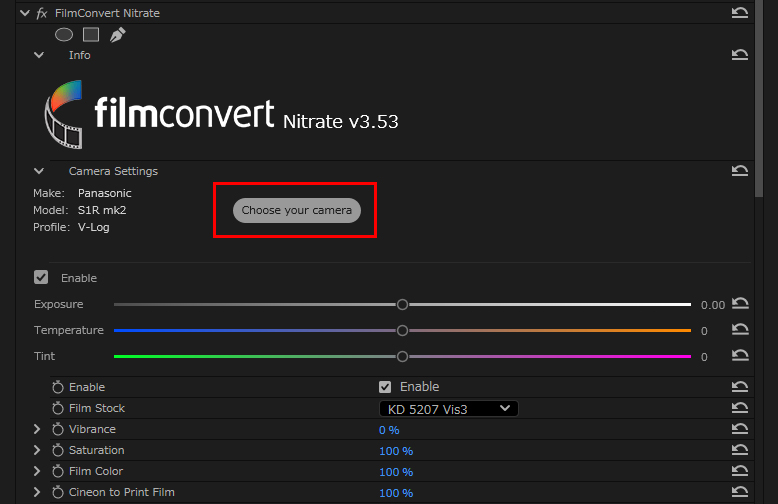Uncheck the Enable checkbox above Exposure
778x504 pixels.
pos(41,277)
